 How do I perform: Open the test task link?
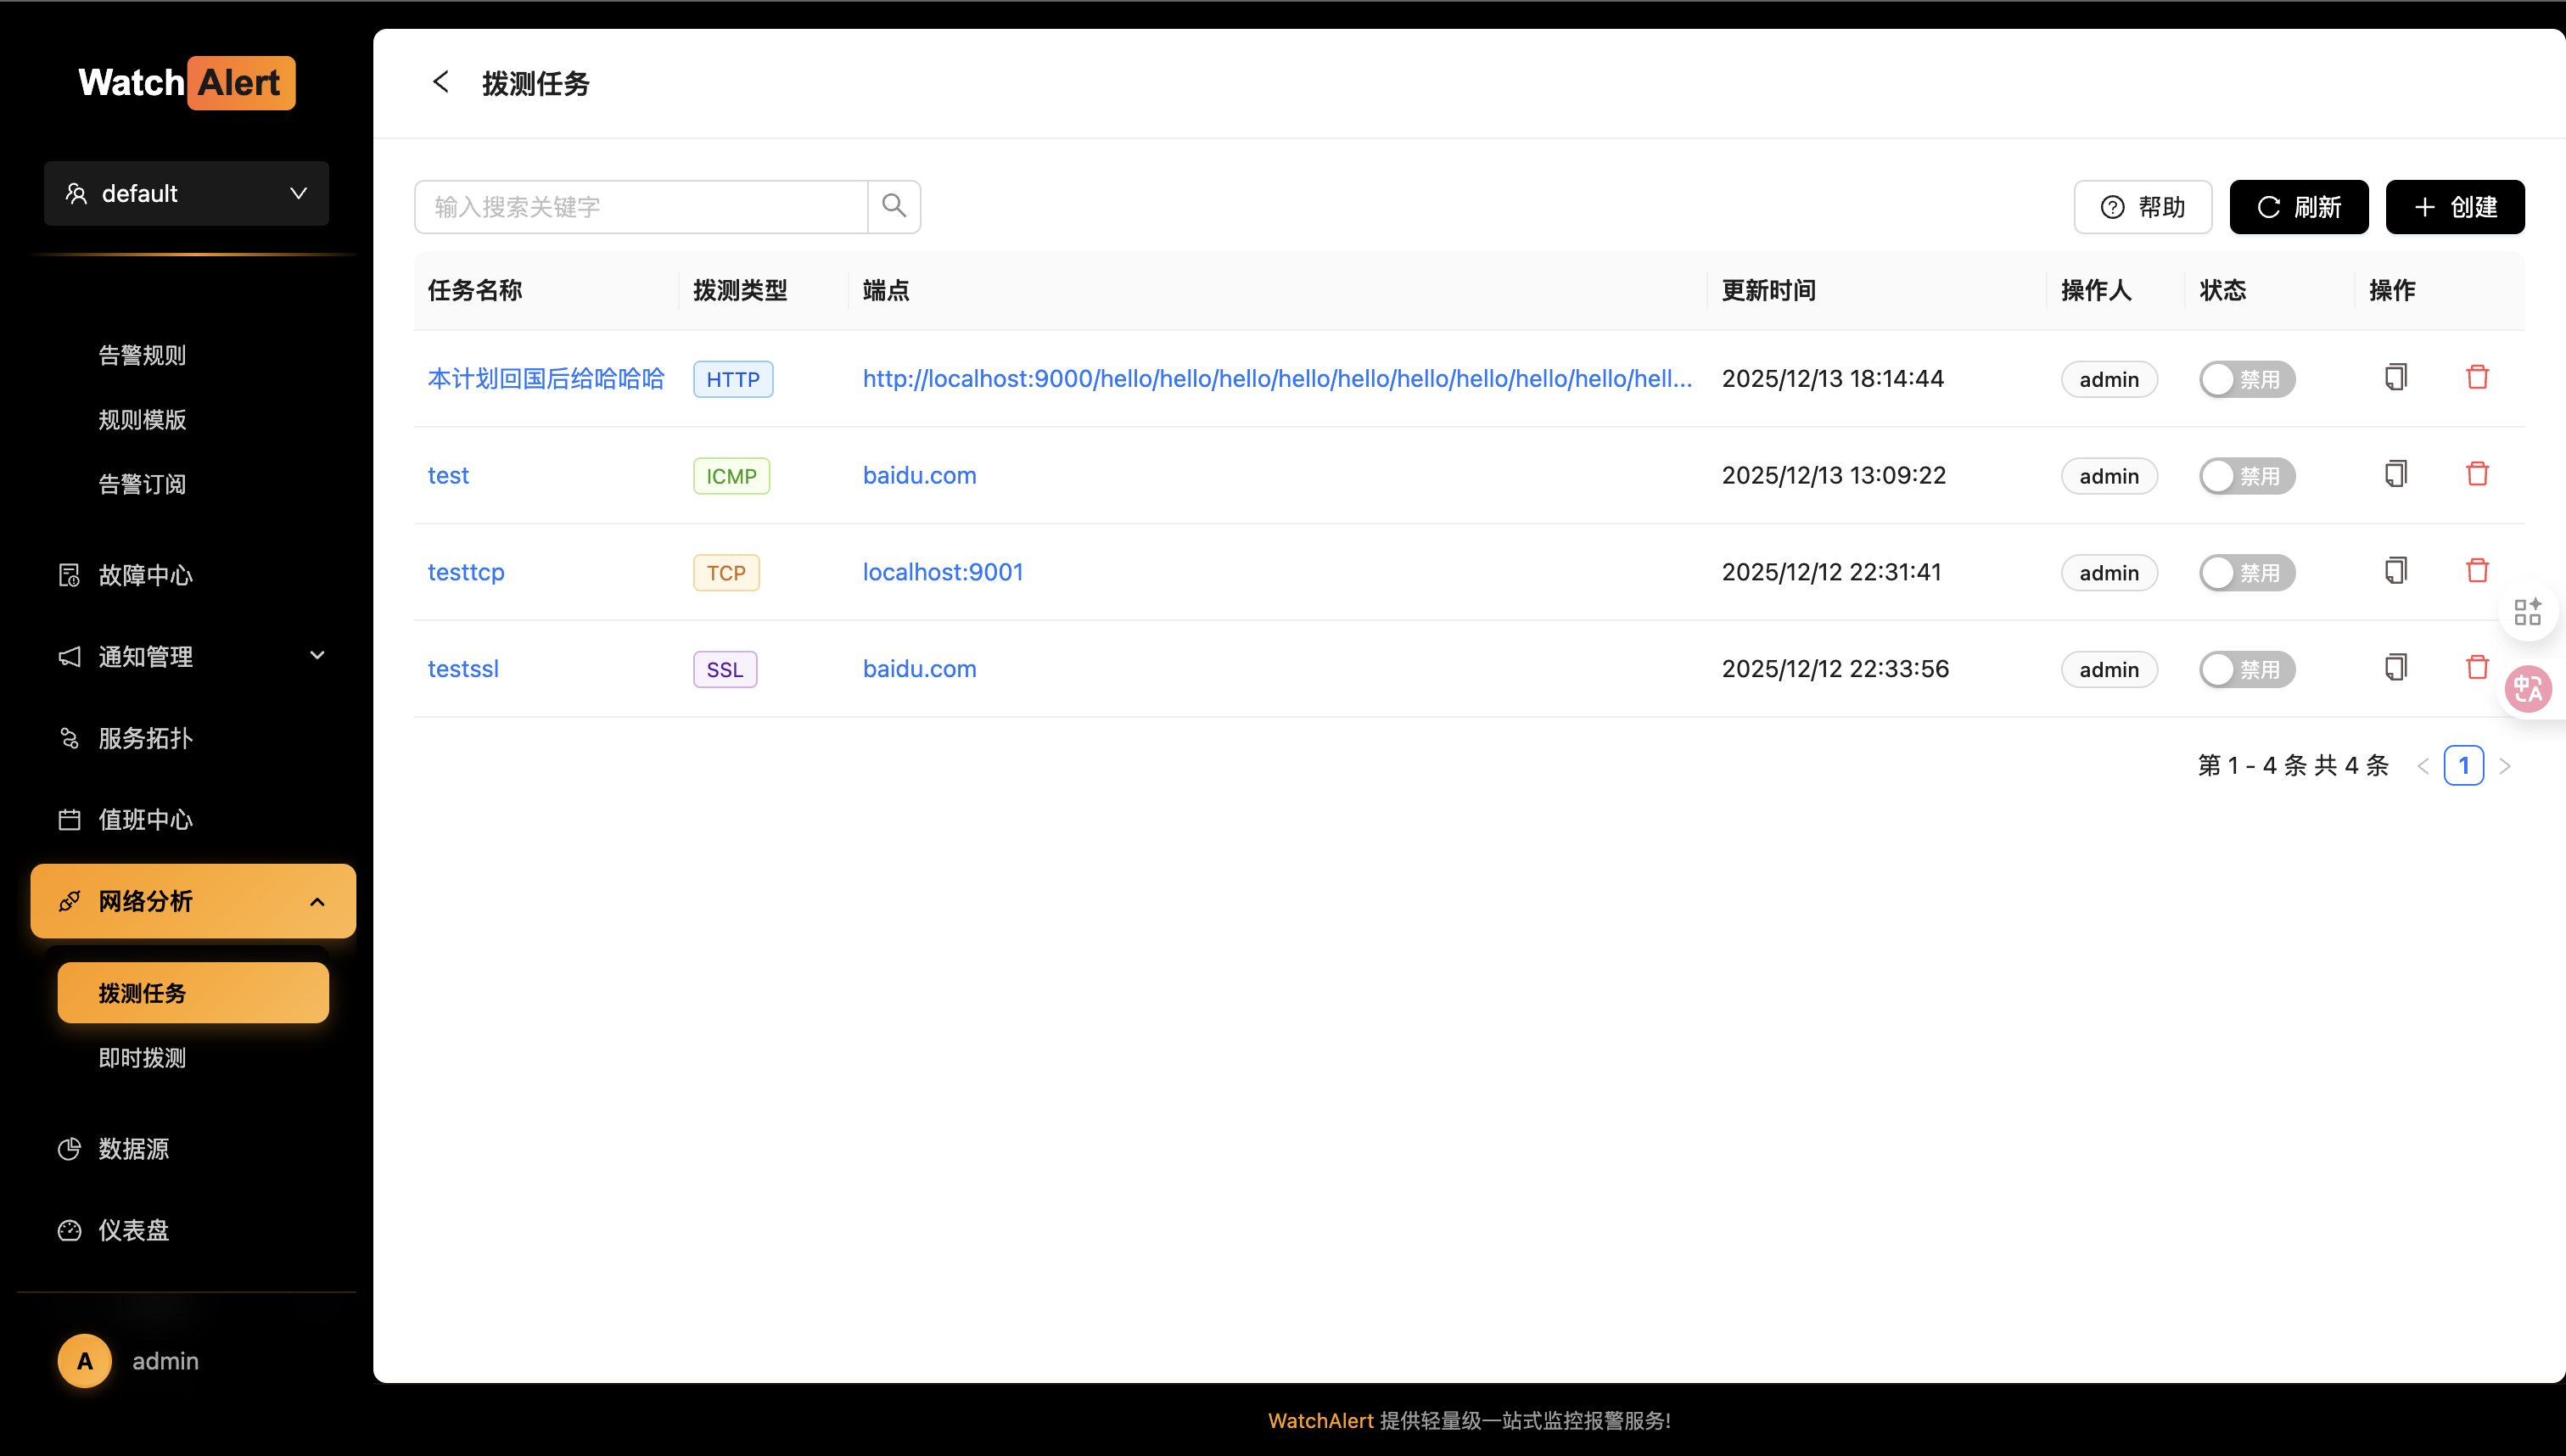(x=448, y=476)
